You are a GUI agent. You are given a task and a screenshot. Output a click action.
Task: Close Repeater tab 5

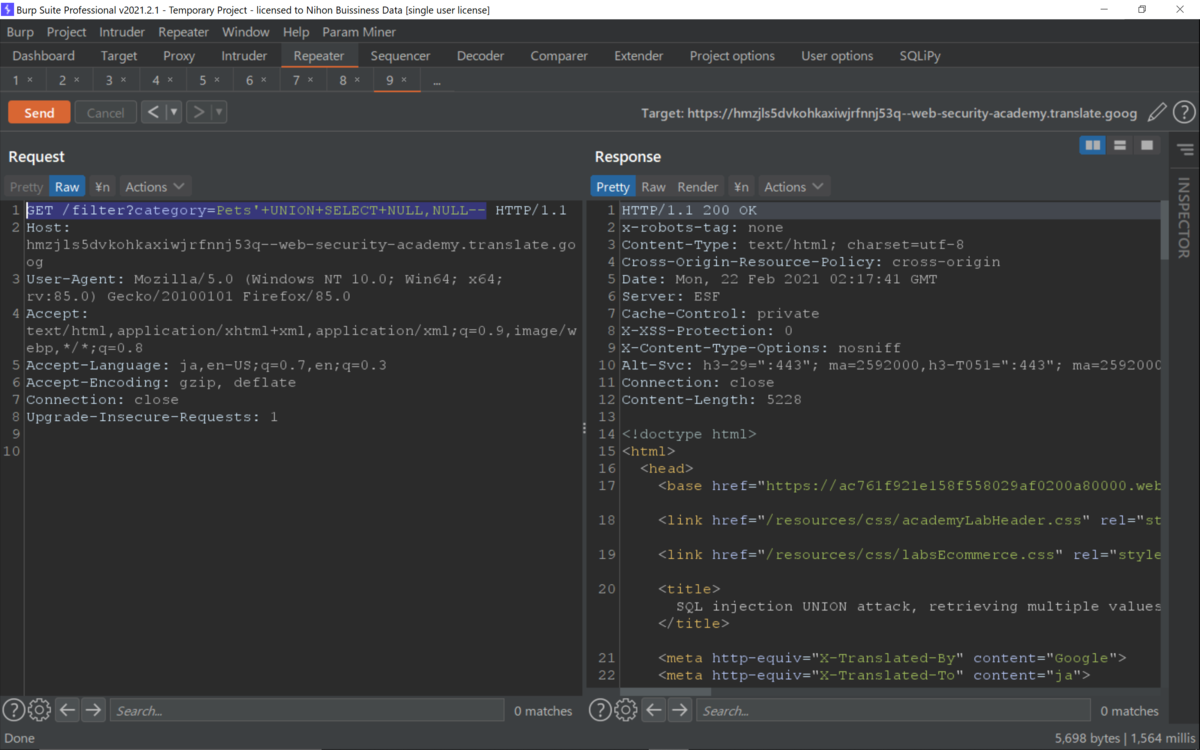coord(216,80)
